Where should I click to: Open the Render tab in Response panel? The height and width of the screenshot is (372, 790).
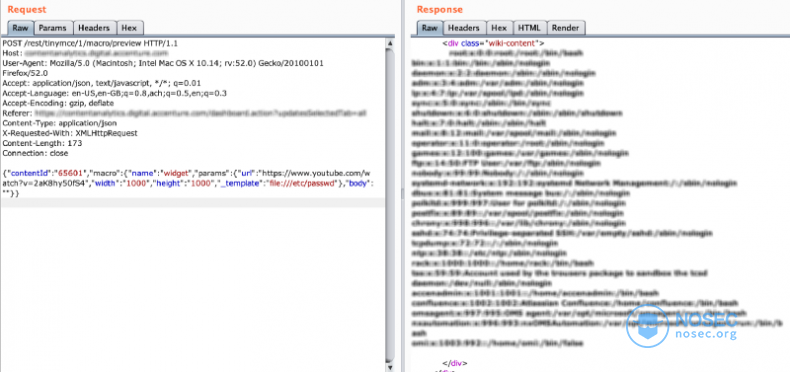(x=566, y=28)
